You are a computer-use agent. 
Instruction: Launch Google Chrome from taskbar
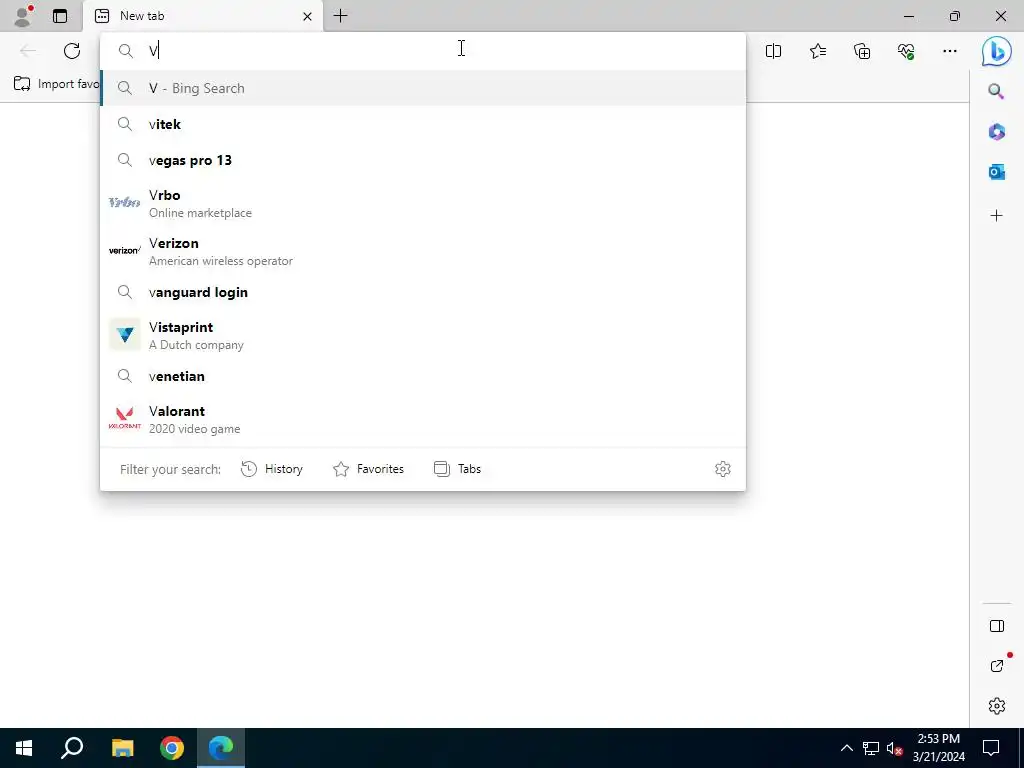coord(172,748)
